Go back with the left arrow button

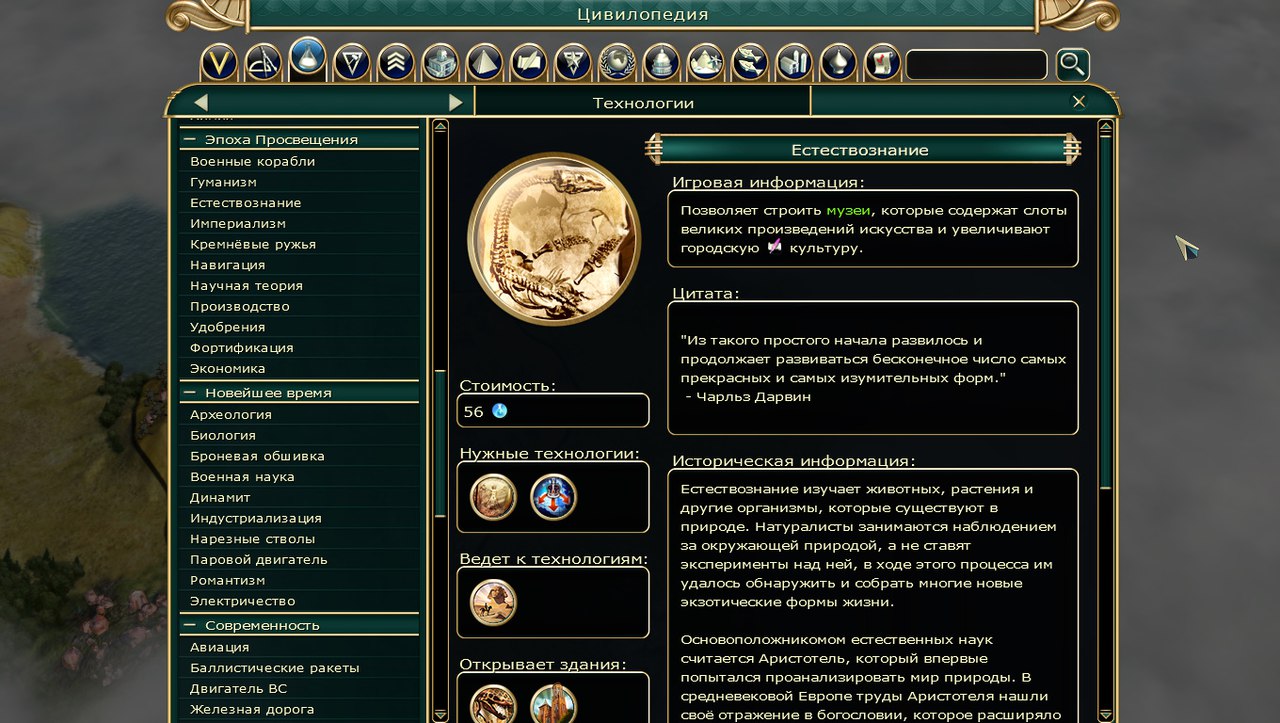pos(201,102)
